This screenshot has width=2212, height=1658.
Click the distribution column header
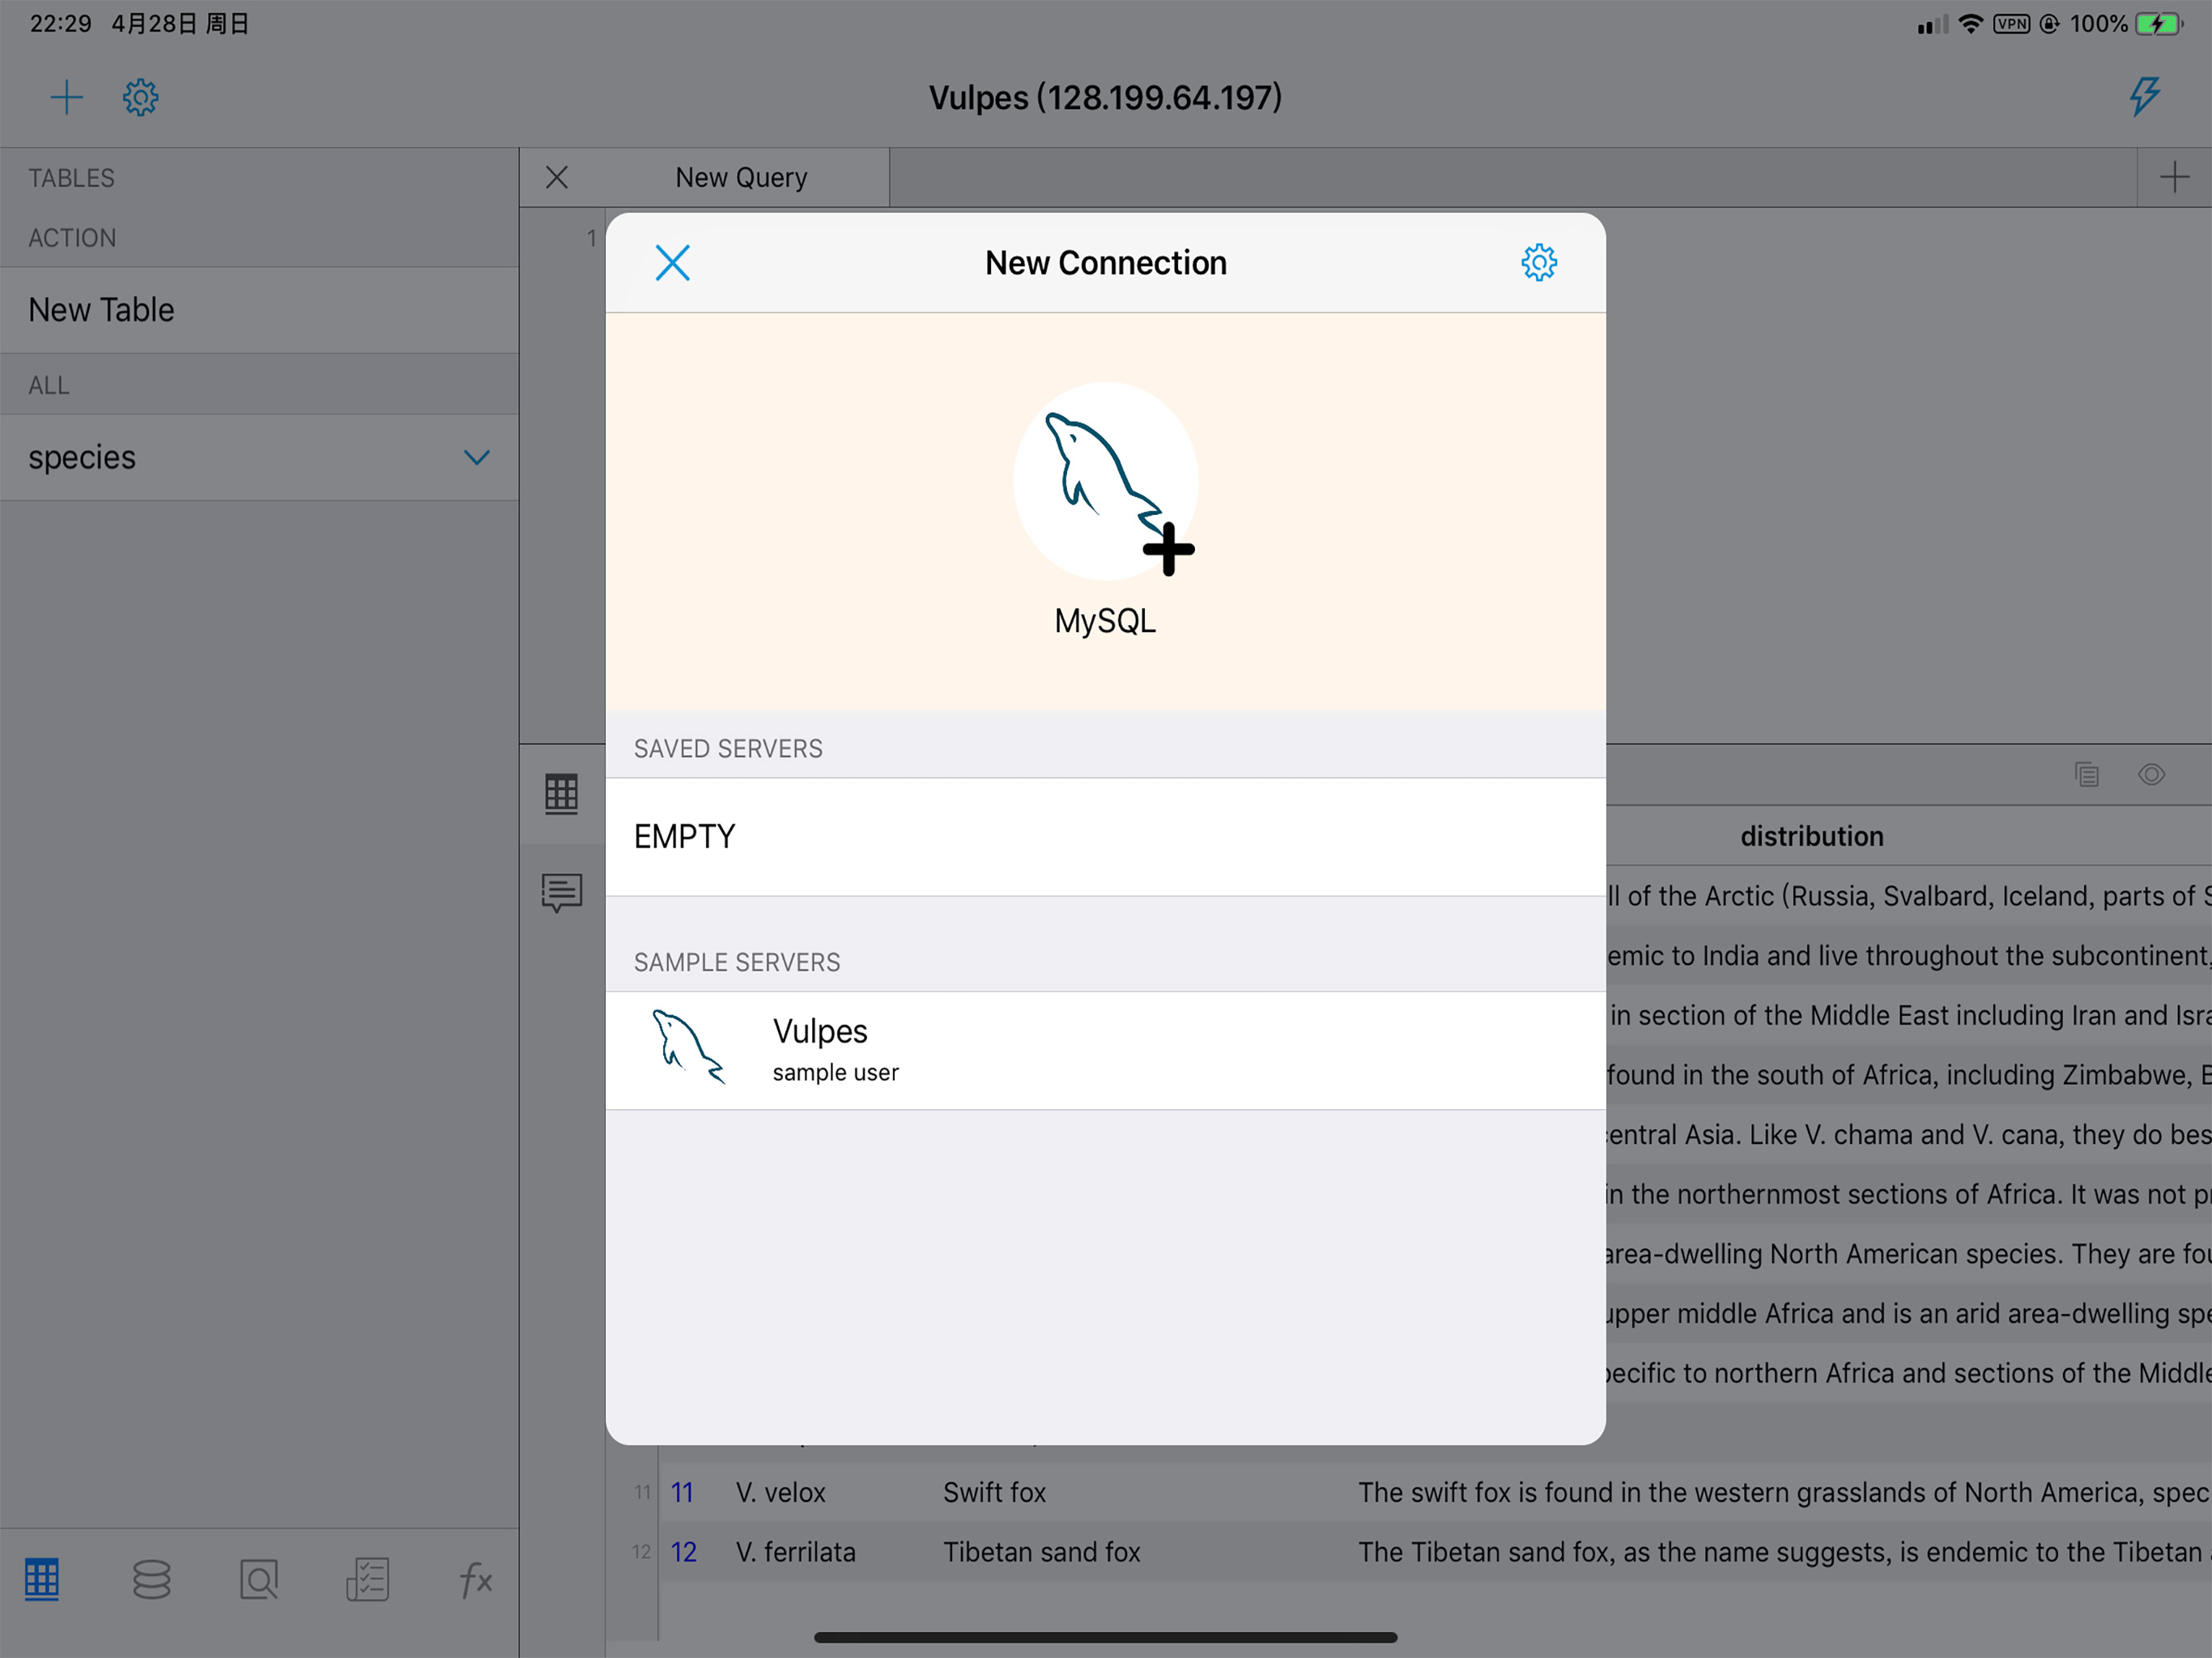(x=1811, y=836)
